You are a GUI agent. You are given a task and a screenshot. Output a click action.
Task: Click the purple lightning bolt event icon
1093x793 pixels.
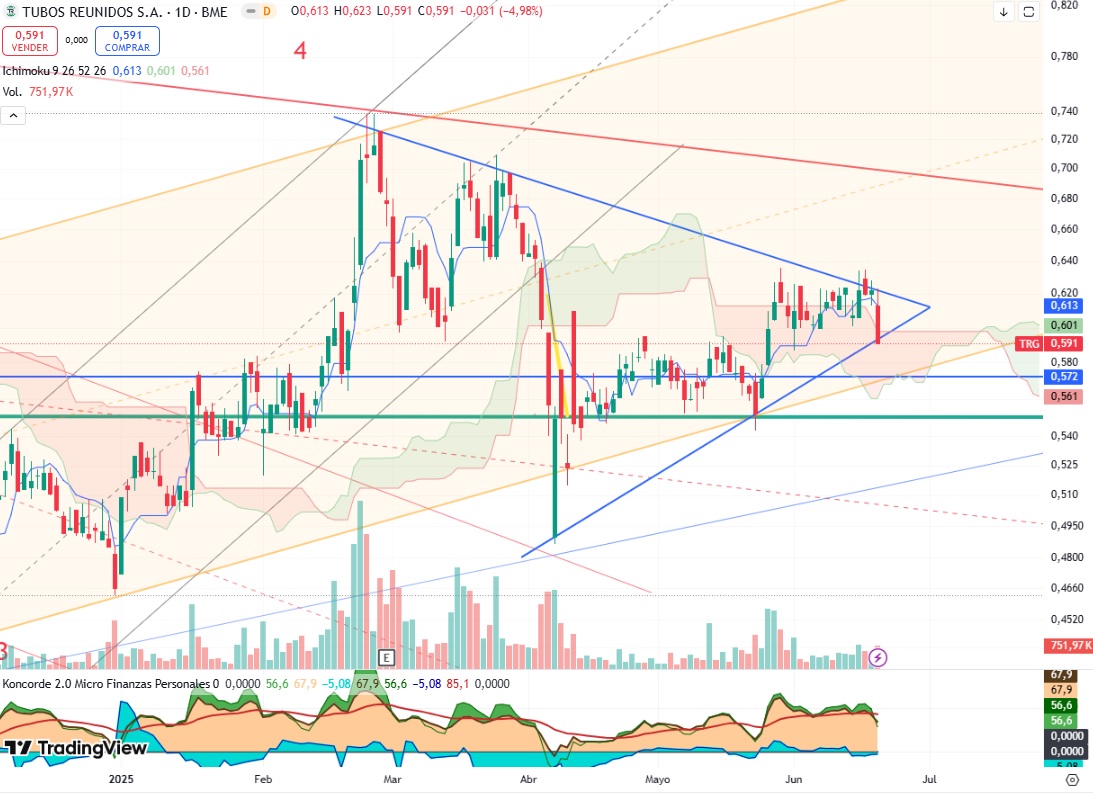(x=878, y=657)
